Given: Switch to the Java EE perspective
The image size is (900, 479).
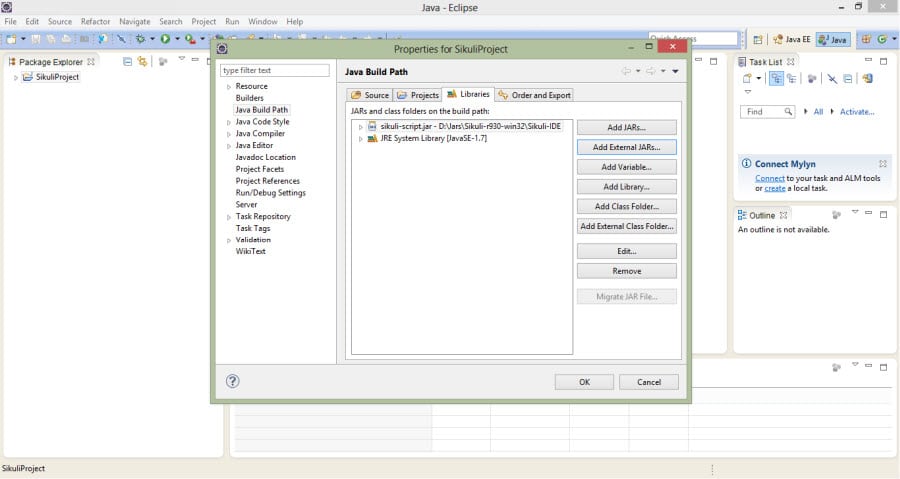Looking at the screenshot, I should 792,40.
